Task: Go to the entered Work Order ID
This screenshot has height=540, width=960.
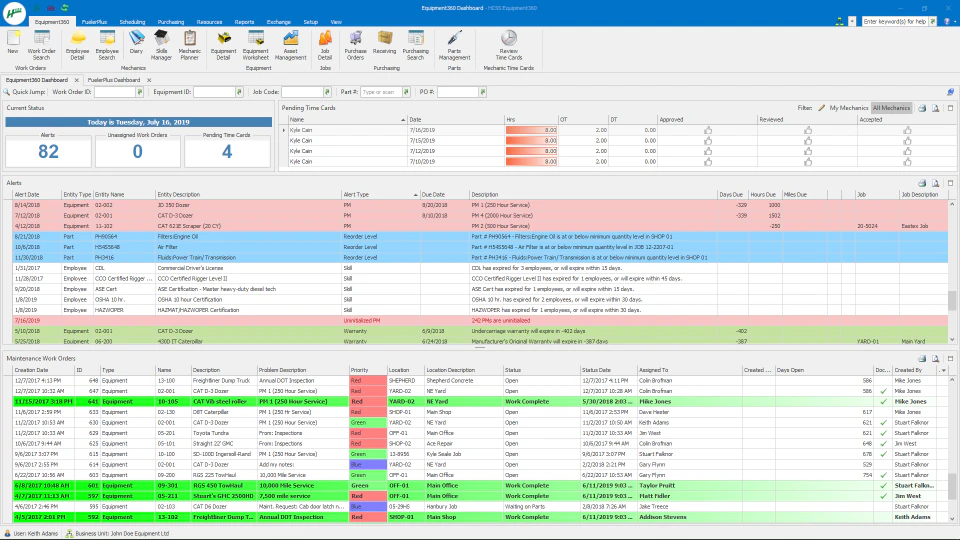Action: [x=140, y=92]
